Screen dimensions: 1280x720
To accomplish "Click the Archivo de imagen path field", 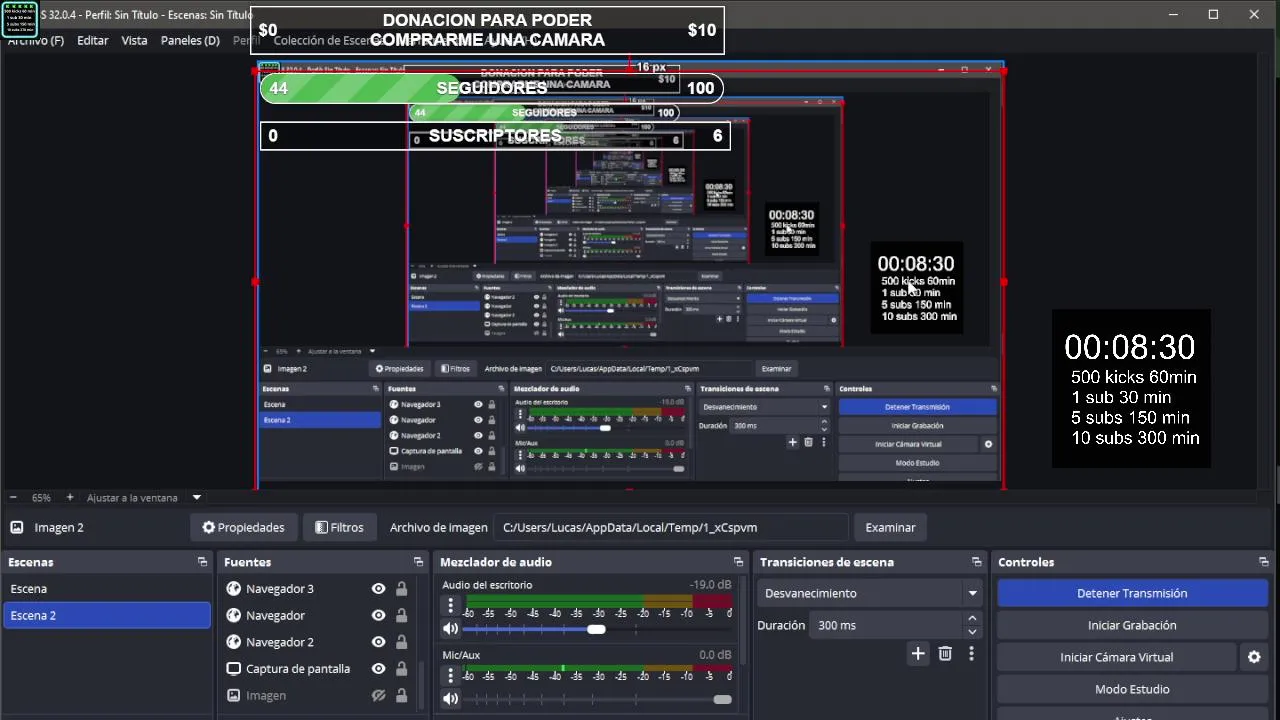I will point(671,527).
